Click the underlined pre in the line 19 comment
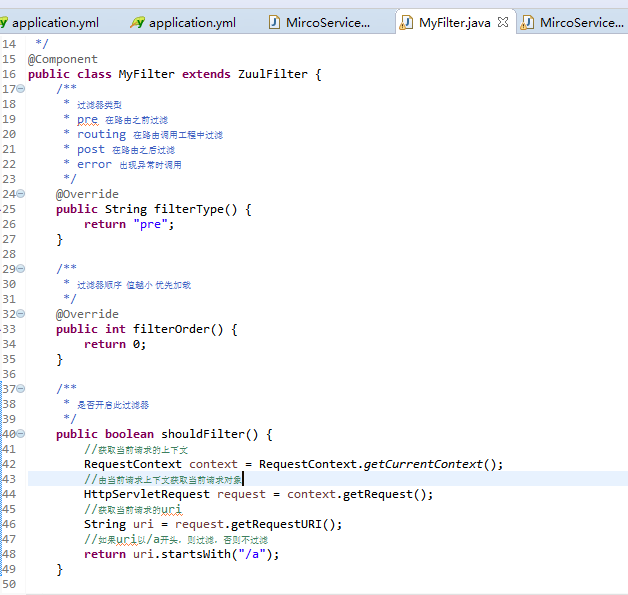The image size is (628, 595). 87,120
